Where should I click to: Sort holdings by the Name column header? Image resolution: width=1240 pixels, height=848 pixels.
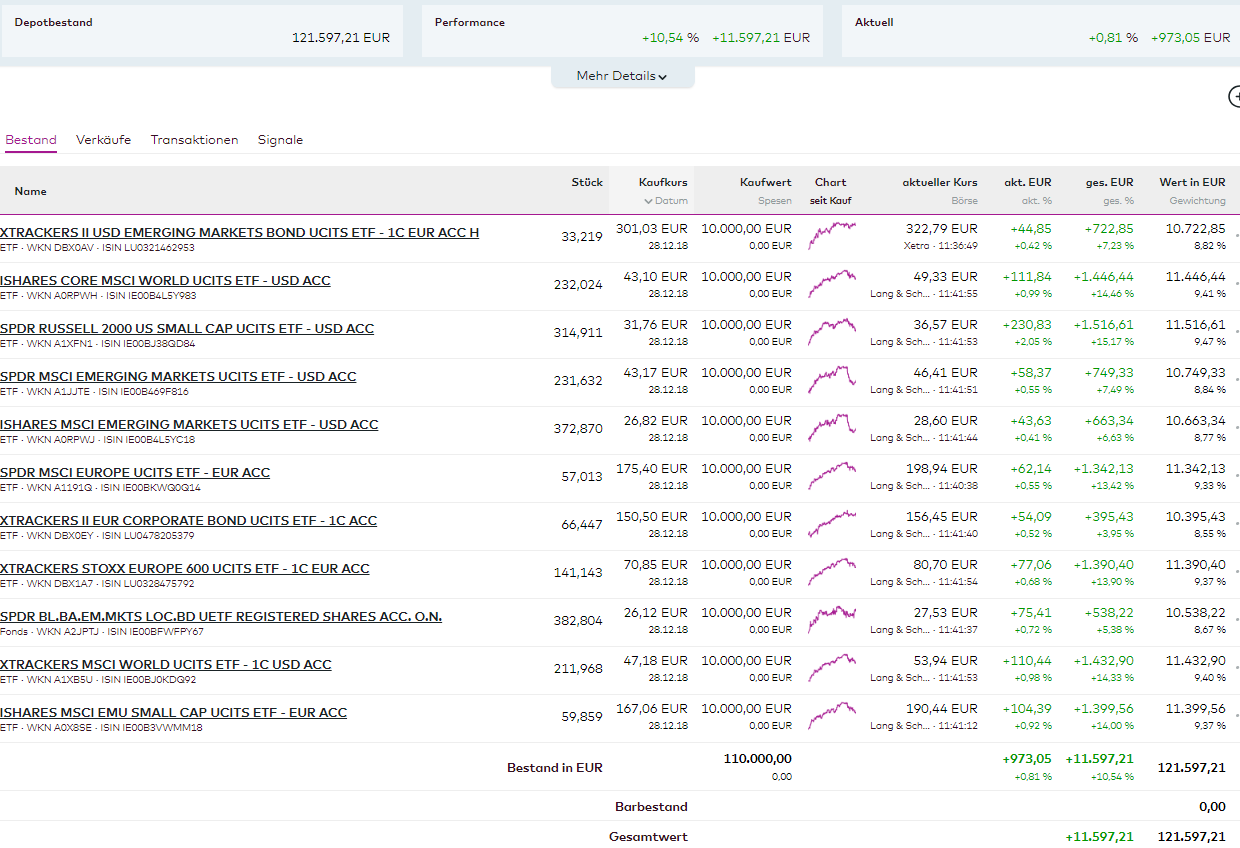(x=30, y=191)
